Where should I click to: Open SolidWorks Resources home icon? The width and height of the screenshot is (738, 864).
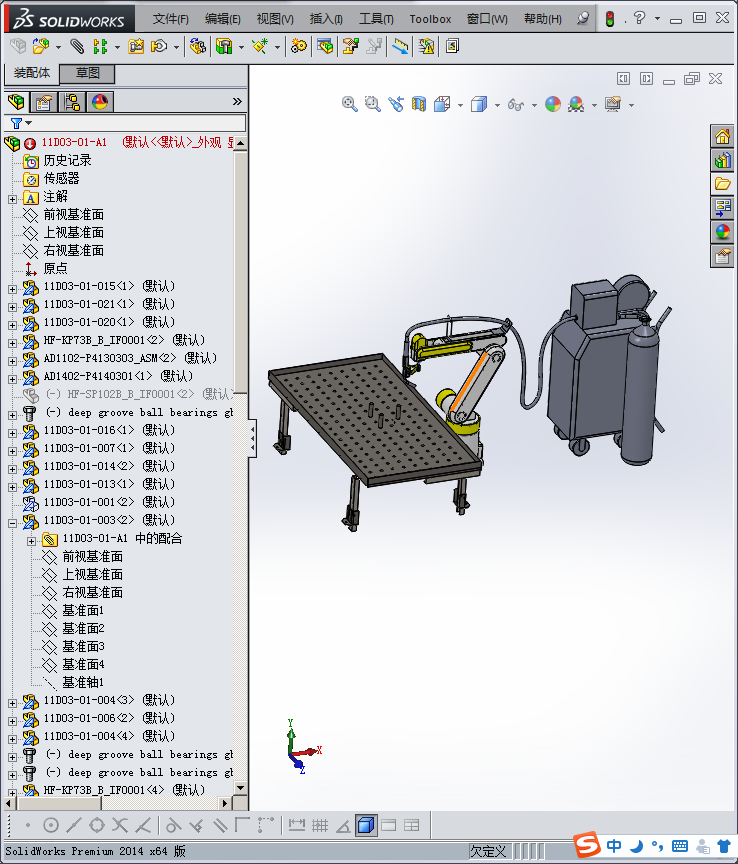722,136
